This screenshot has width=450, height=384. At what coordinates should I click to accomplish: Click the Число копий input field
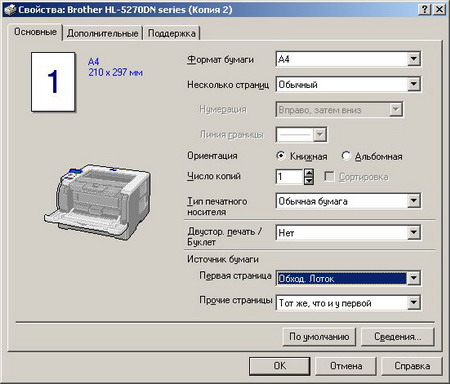289,177
